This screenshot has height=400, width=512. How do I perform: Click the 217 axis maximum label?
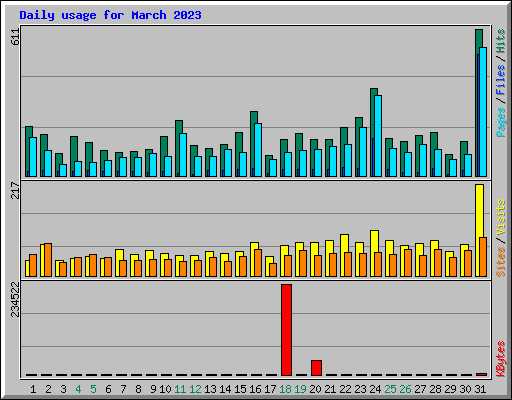[15, 190]
